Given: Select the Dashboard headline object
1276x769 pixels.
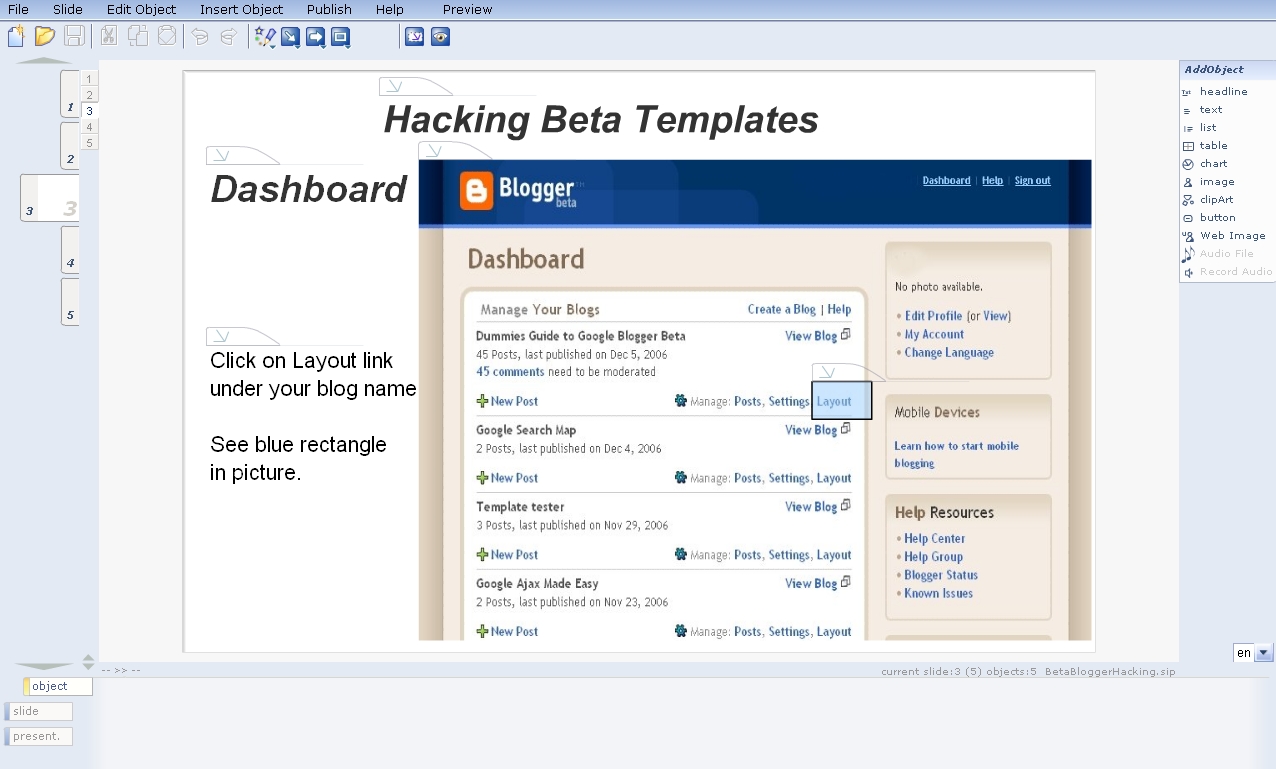Looking at the screenshot, I should click(x=309, y=190).
